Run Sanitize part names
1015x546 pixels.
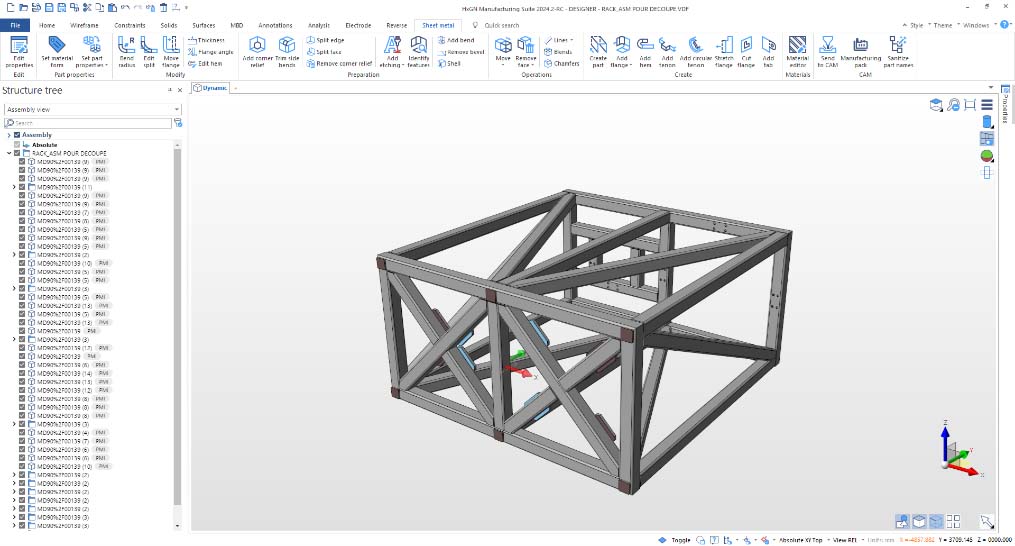pyautogui.click(x=898, y=52)
